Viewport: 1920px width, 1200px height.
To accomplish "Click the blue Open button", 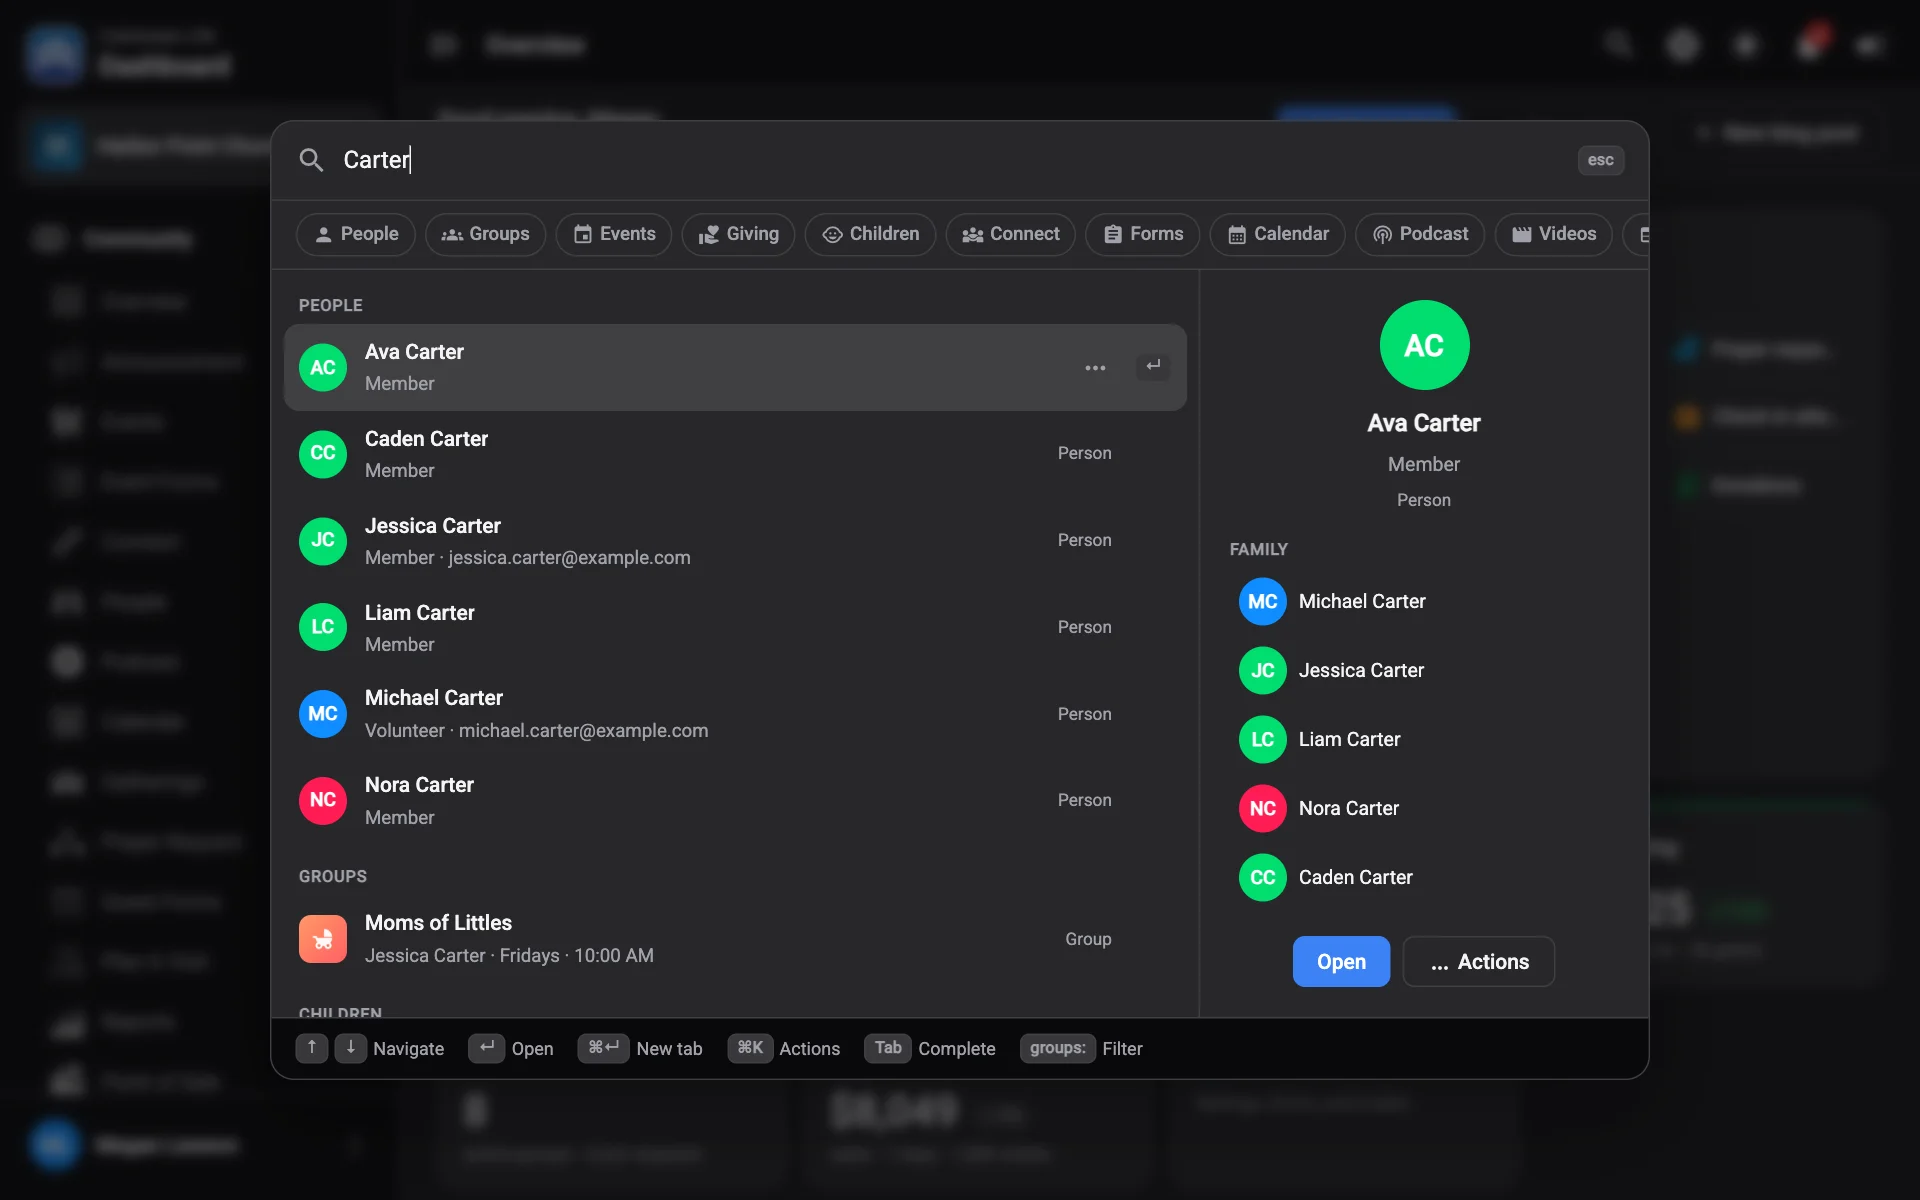I will pyautogui.click(x=1341, y=961).
